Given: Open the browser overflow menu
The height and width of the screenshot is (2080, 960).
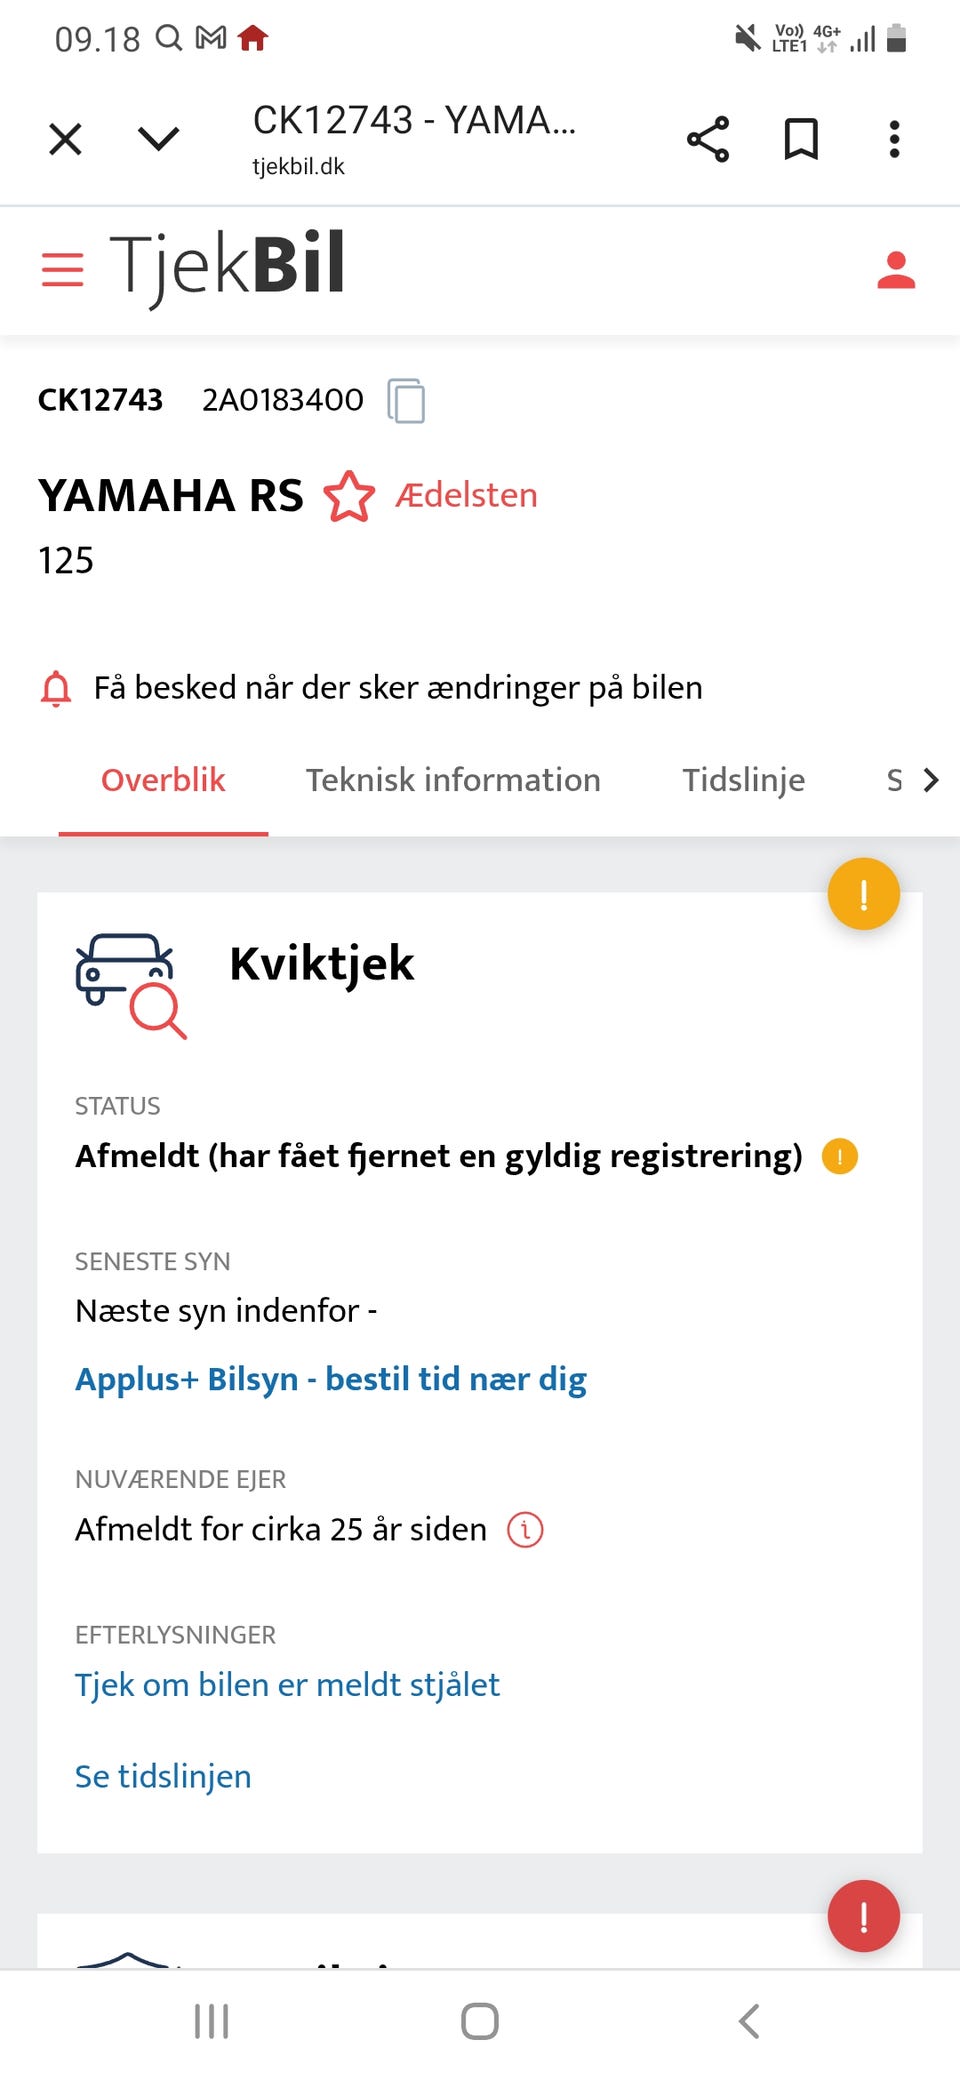Looking at the screenshot, I should tap(893, 139).
